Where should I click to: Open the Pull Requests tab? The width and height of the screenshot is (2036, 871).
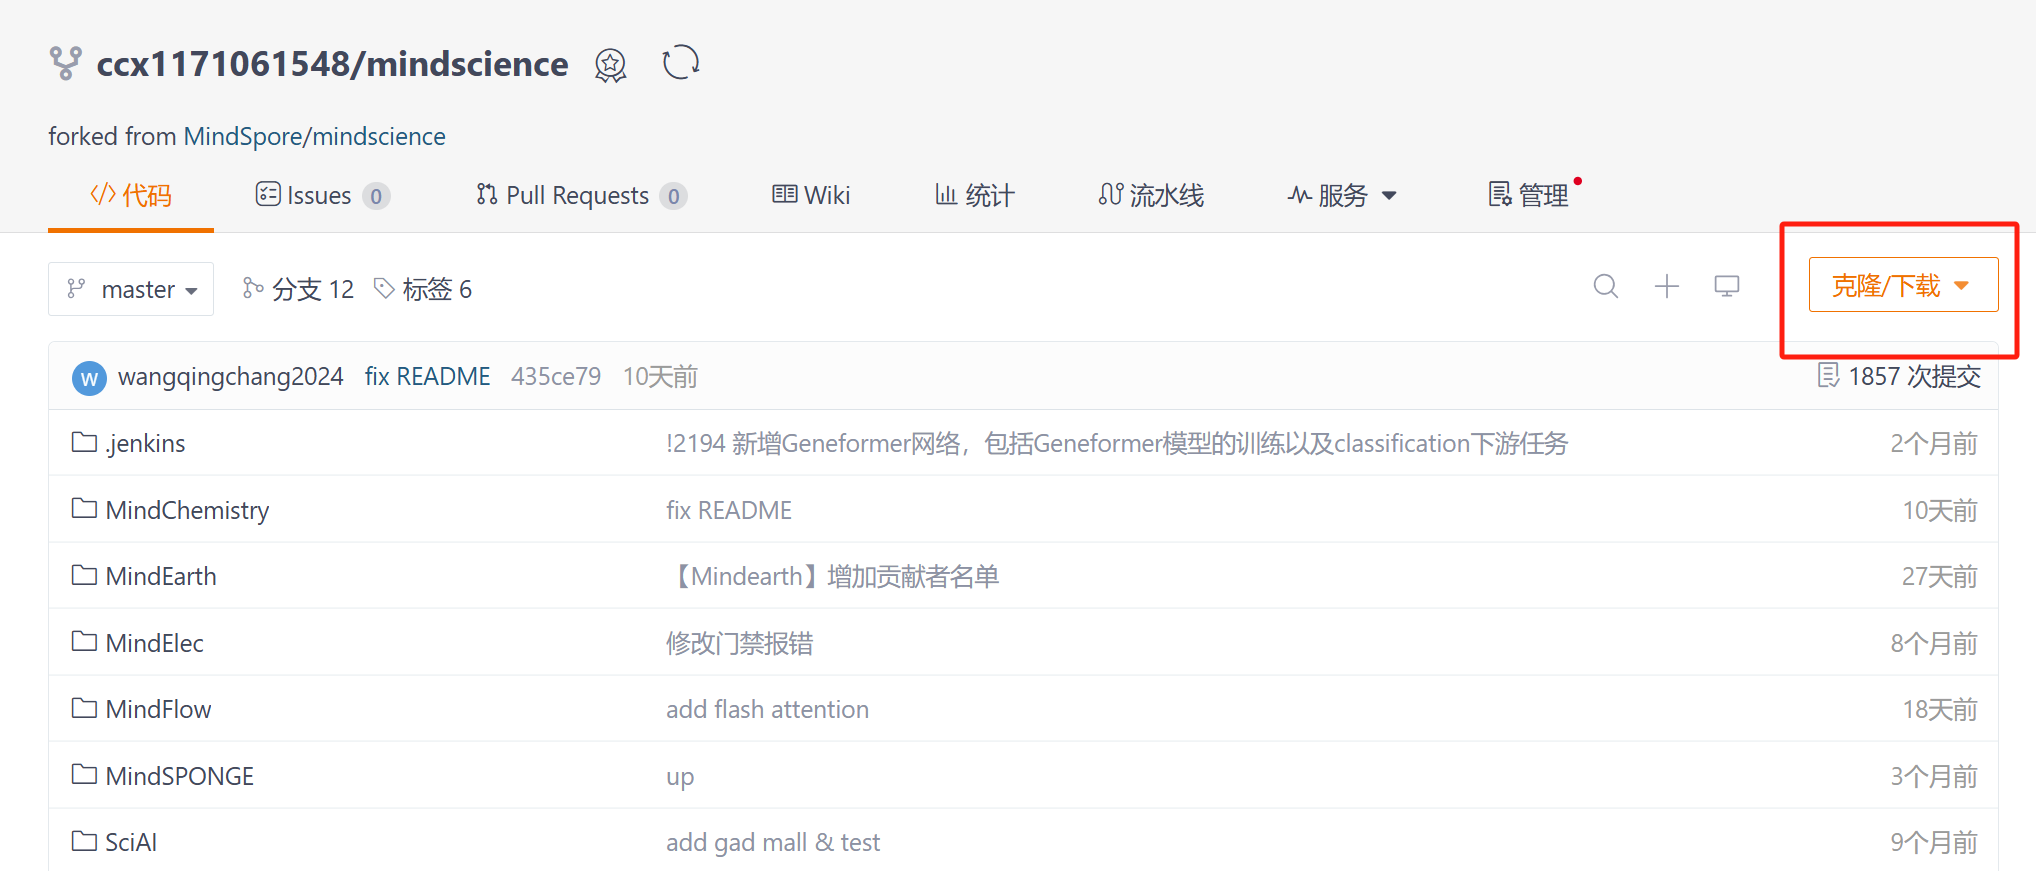point(581,195)
